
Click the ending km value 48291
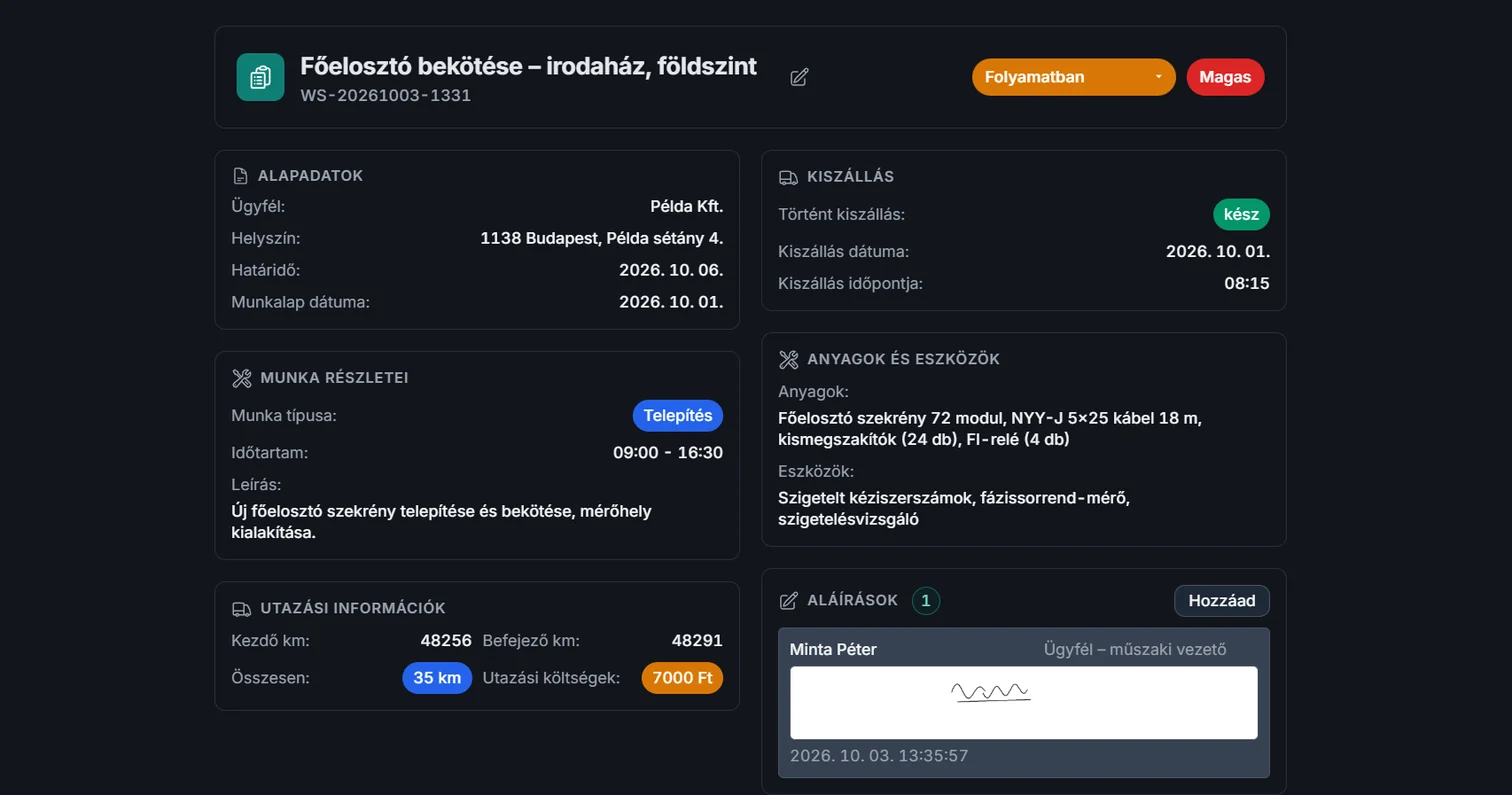click(697, 641)
